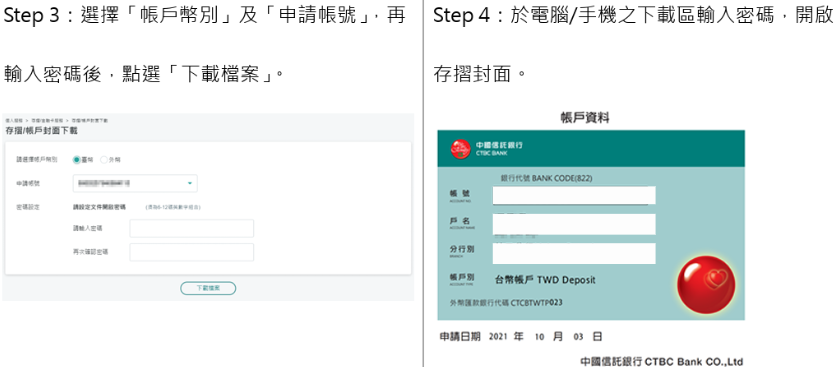
Task: Click the 再次確認密碼 confirm password field
Action: (x=192, y=252)
